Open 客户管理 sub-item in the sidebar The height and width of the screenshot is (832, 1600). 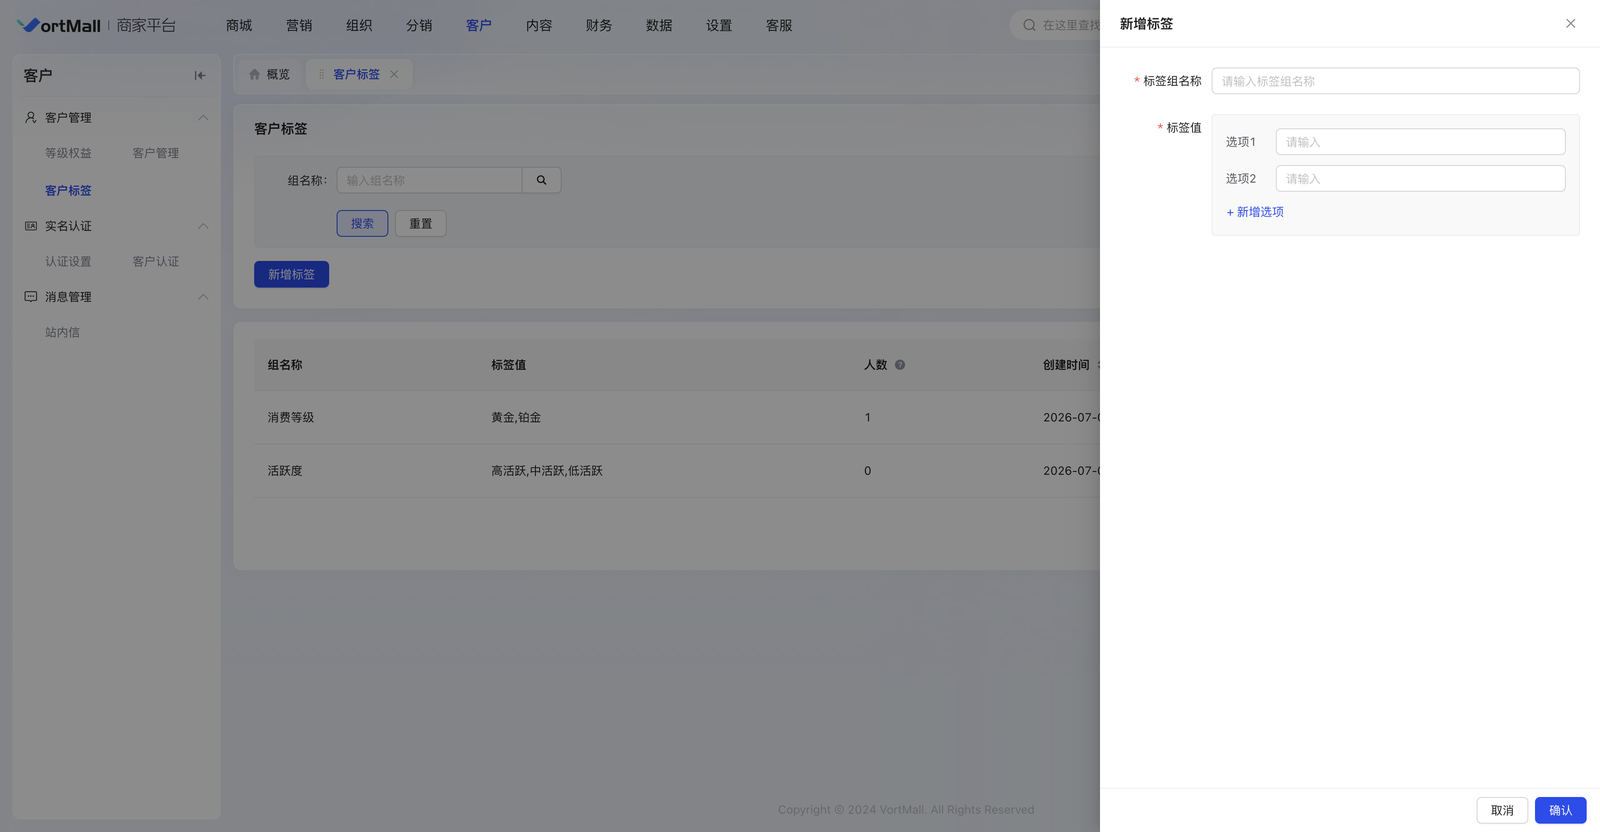point(156,153)
